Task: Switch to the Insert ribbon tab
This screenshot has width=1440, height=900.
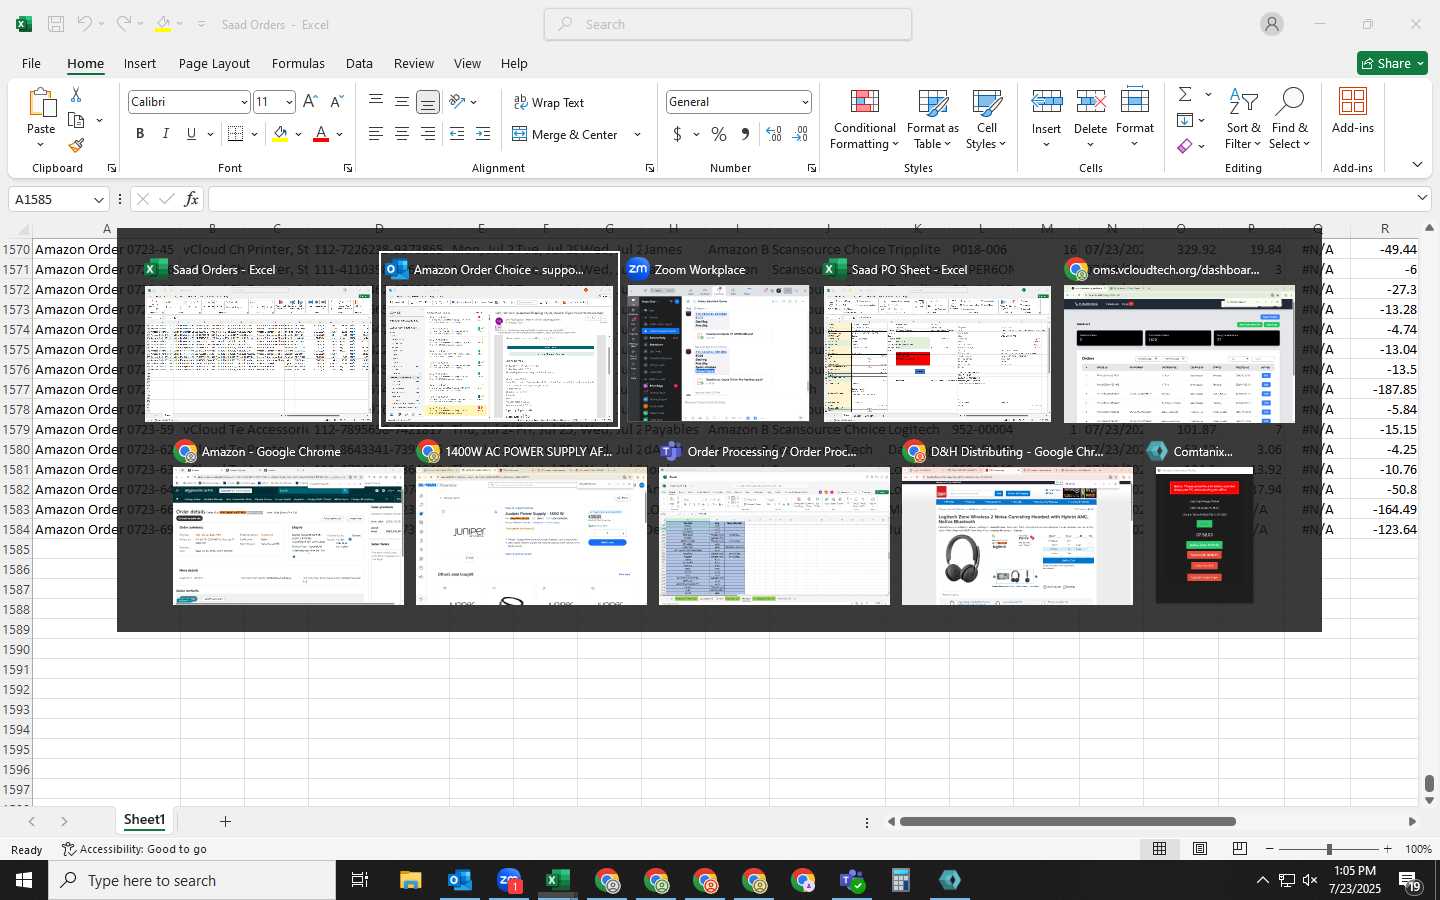Action: (140, 63)
